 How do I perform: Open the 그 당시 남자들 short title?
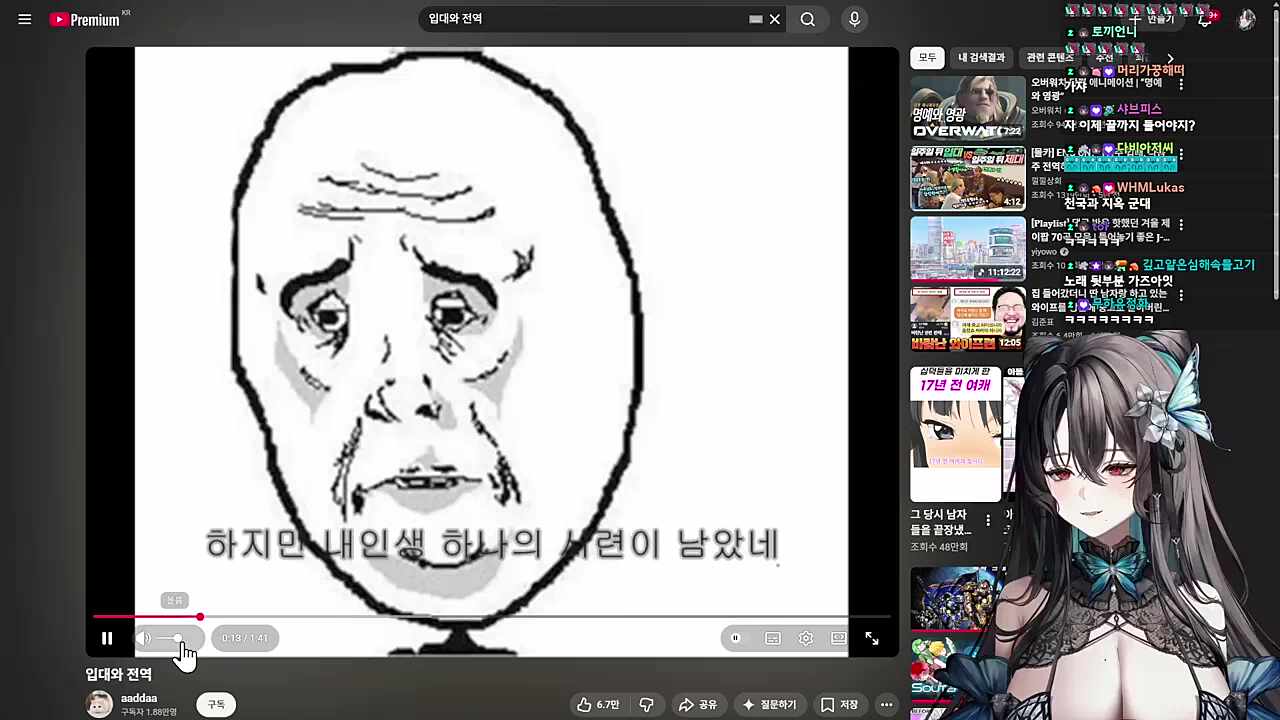(x=940, y=522)
